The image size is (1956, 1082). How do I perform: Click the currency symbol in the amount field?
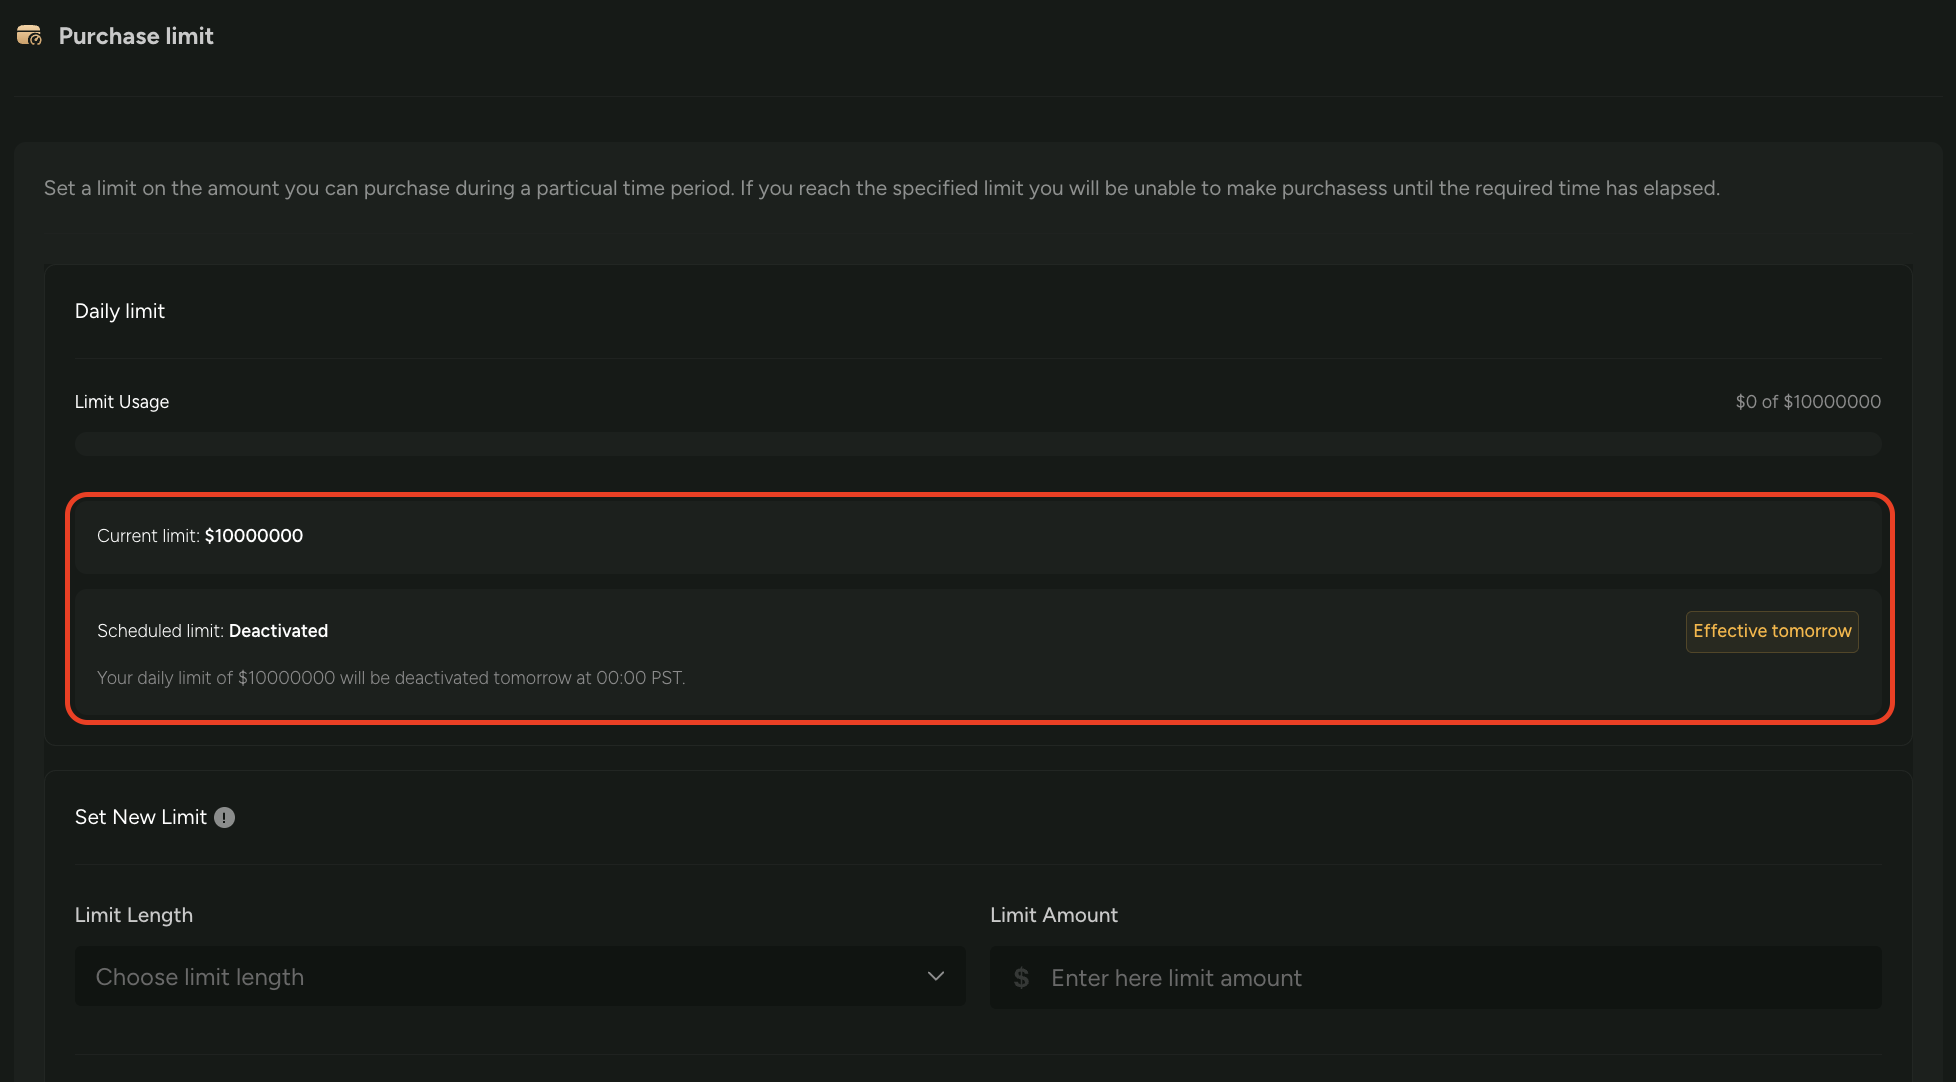coord(1021,977)
